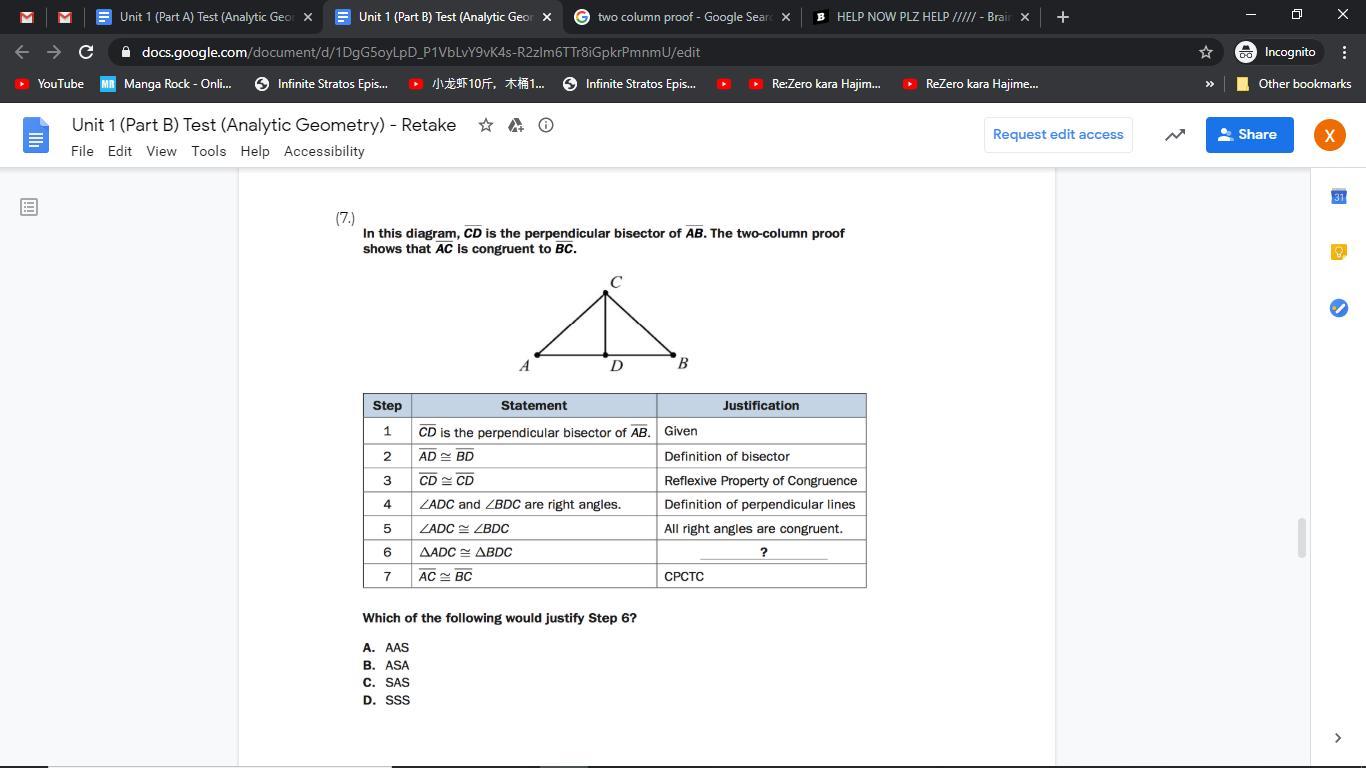Click the CPCTC justification cell
This screenshot has width=1366, height=768.
tap(761, 576)
